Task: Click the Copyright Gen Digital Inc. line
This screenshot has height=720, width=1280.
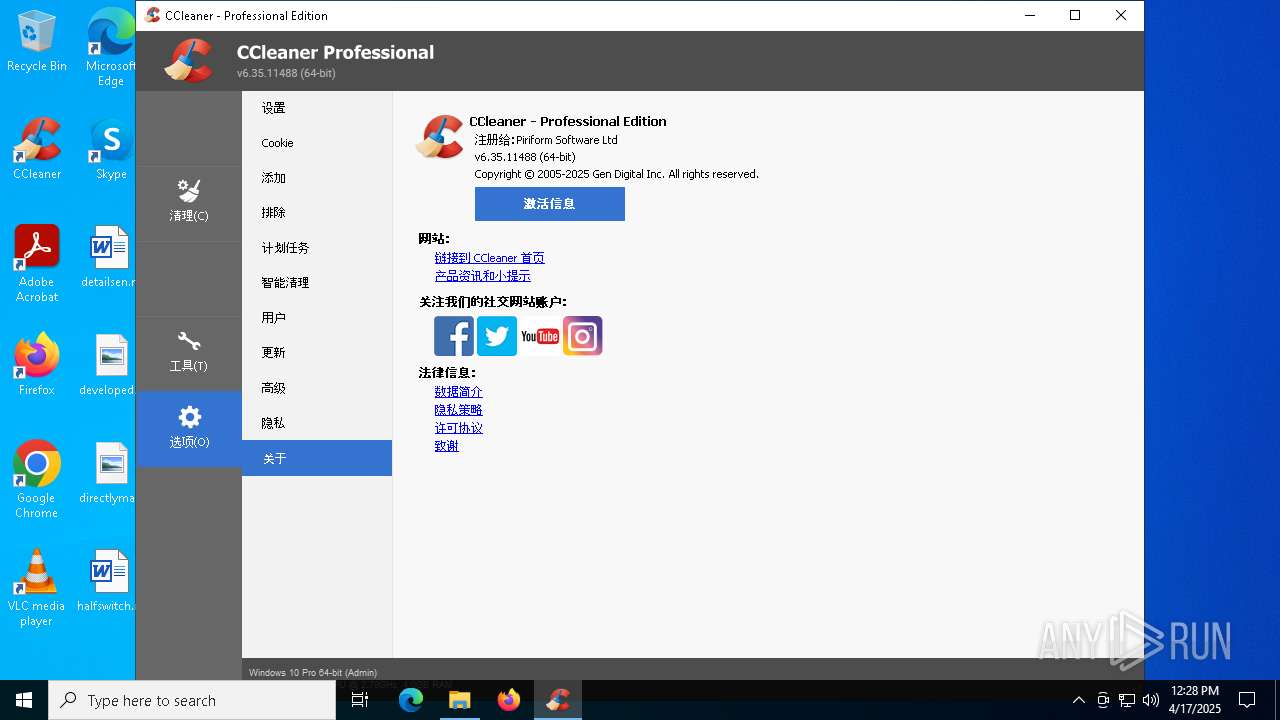Action: [616, 174]
